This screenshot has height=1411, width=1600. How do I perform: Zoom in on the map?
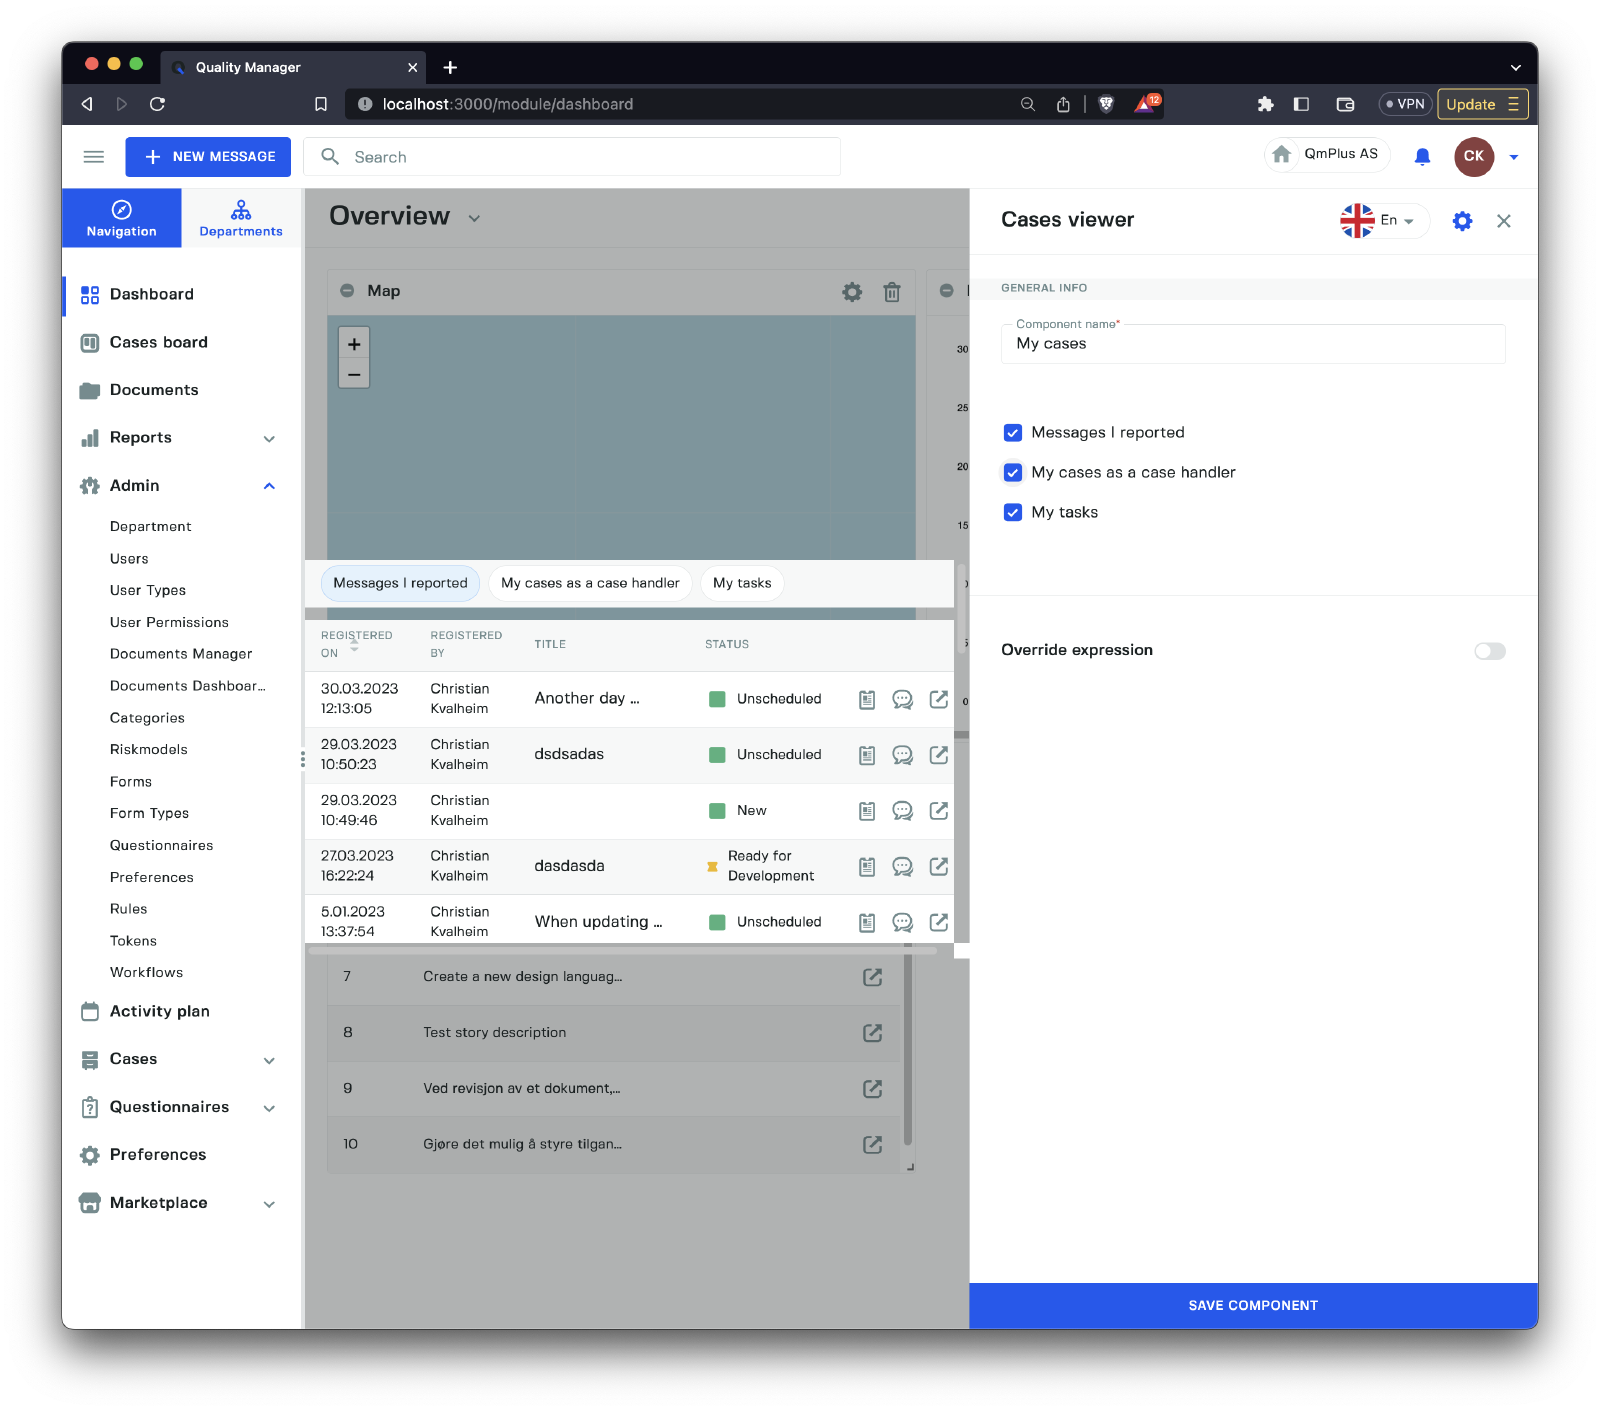(x=354, y=344)
